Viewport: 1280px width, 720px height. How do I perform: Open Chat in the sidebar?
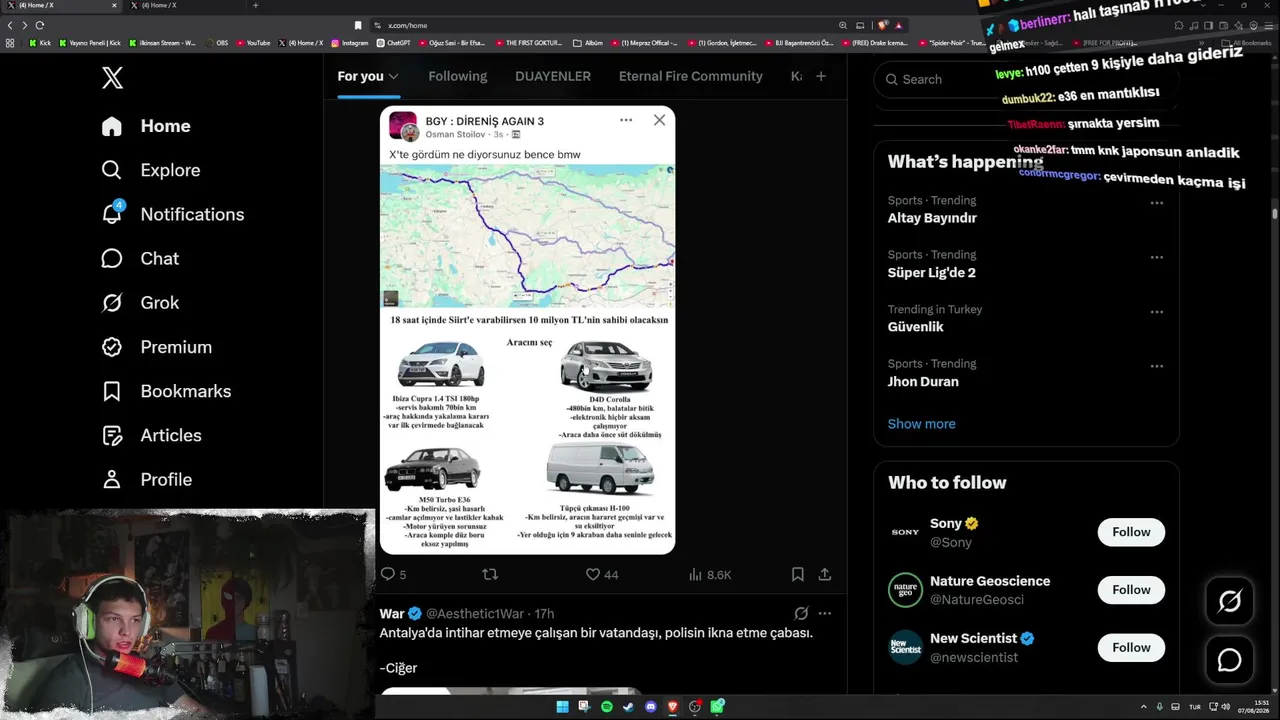pyautogui.click(x=140, y=258)
